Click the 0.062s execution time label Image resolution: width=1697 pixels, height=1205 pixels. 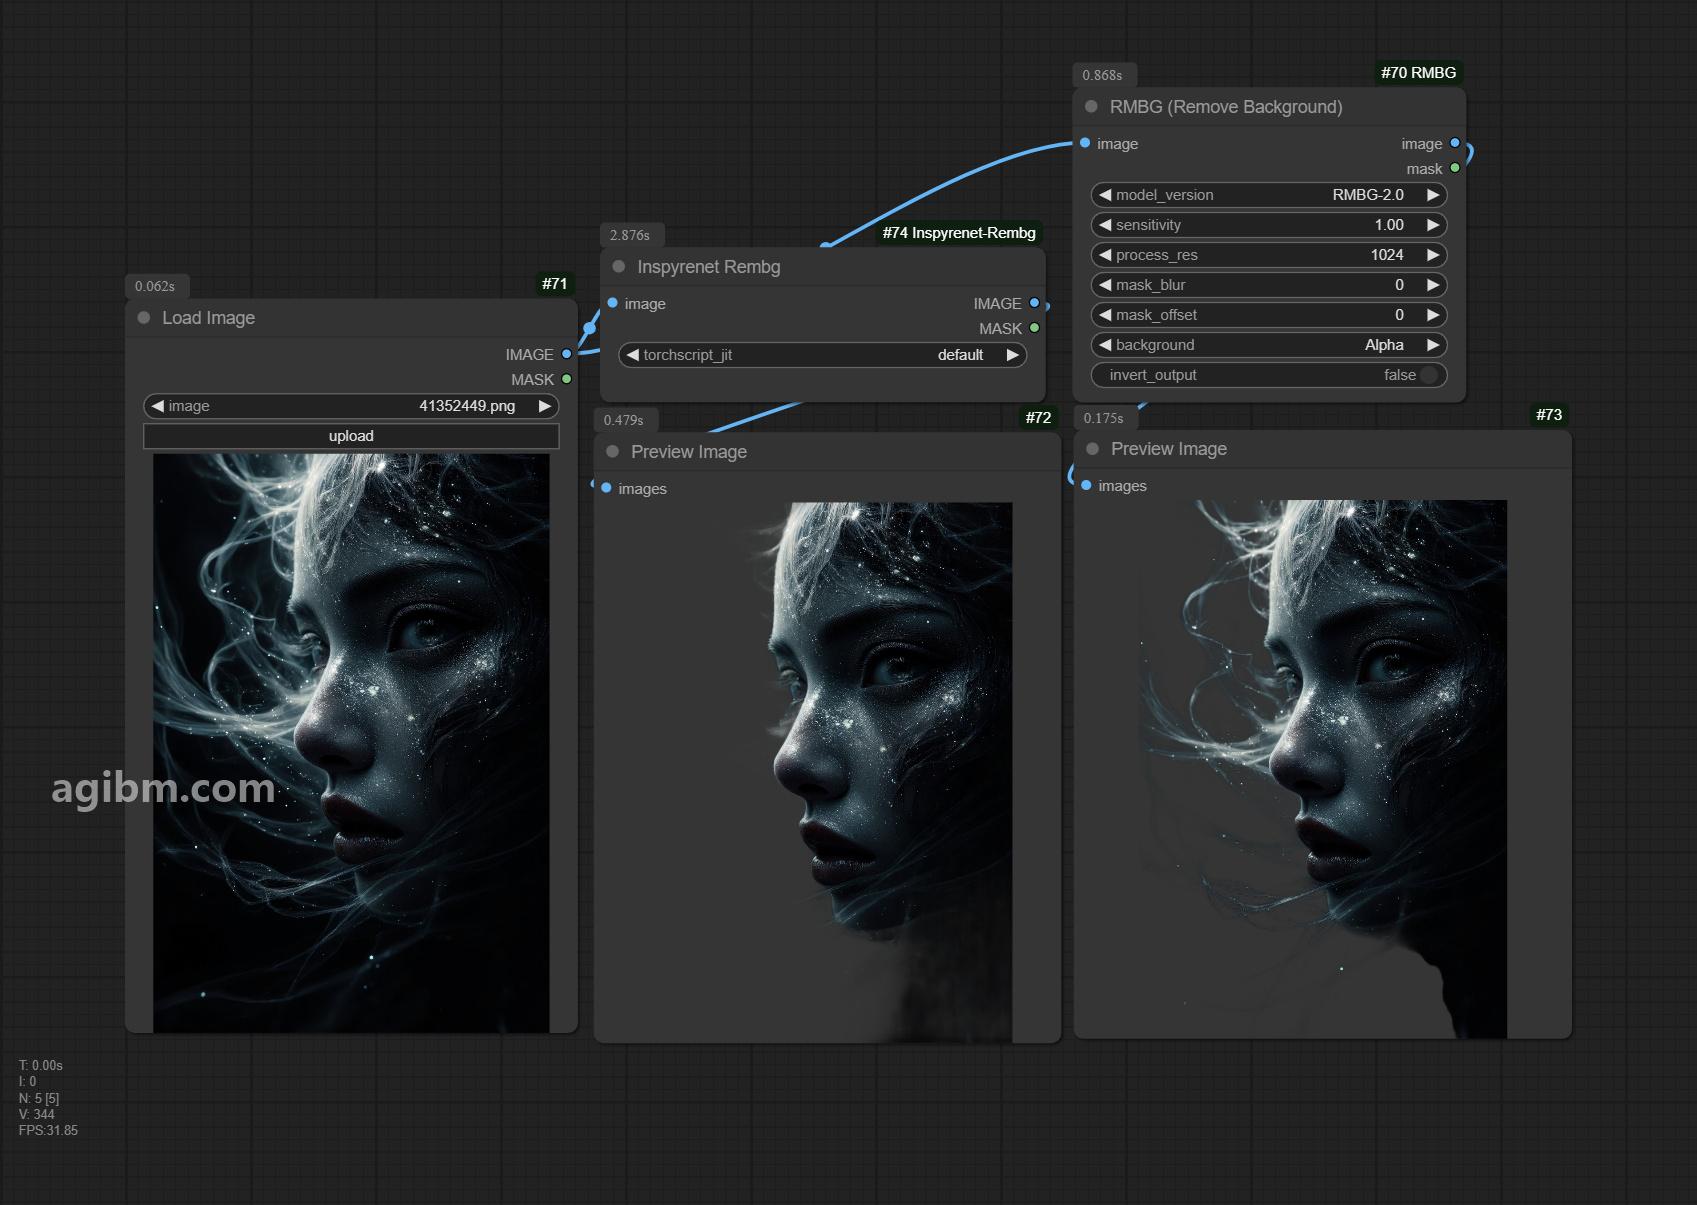pyautogui.click(x=155, y=286)
